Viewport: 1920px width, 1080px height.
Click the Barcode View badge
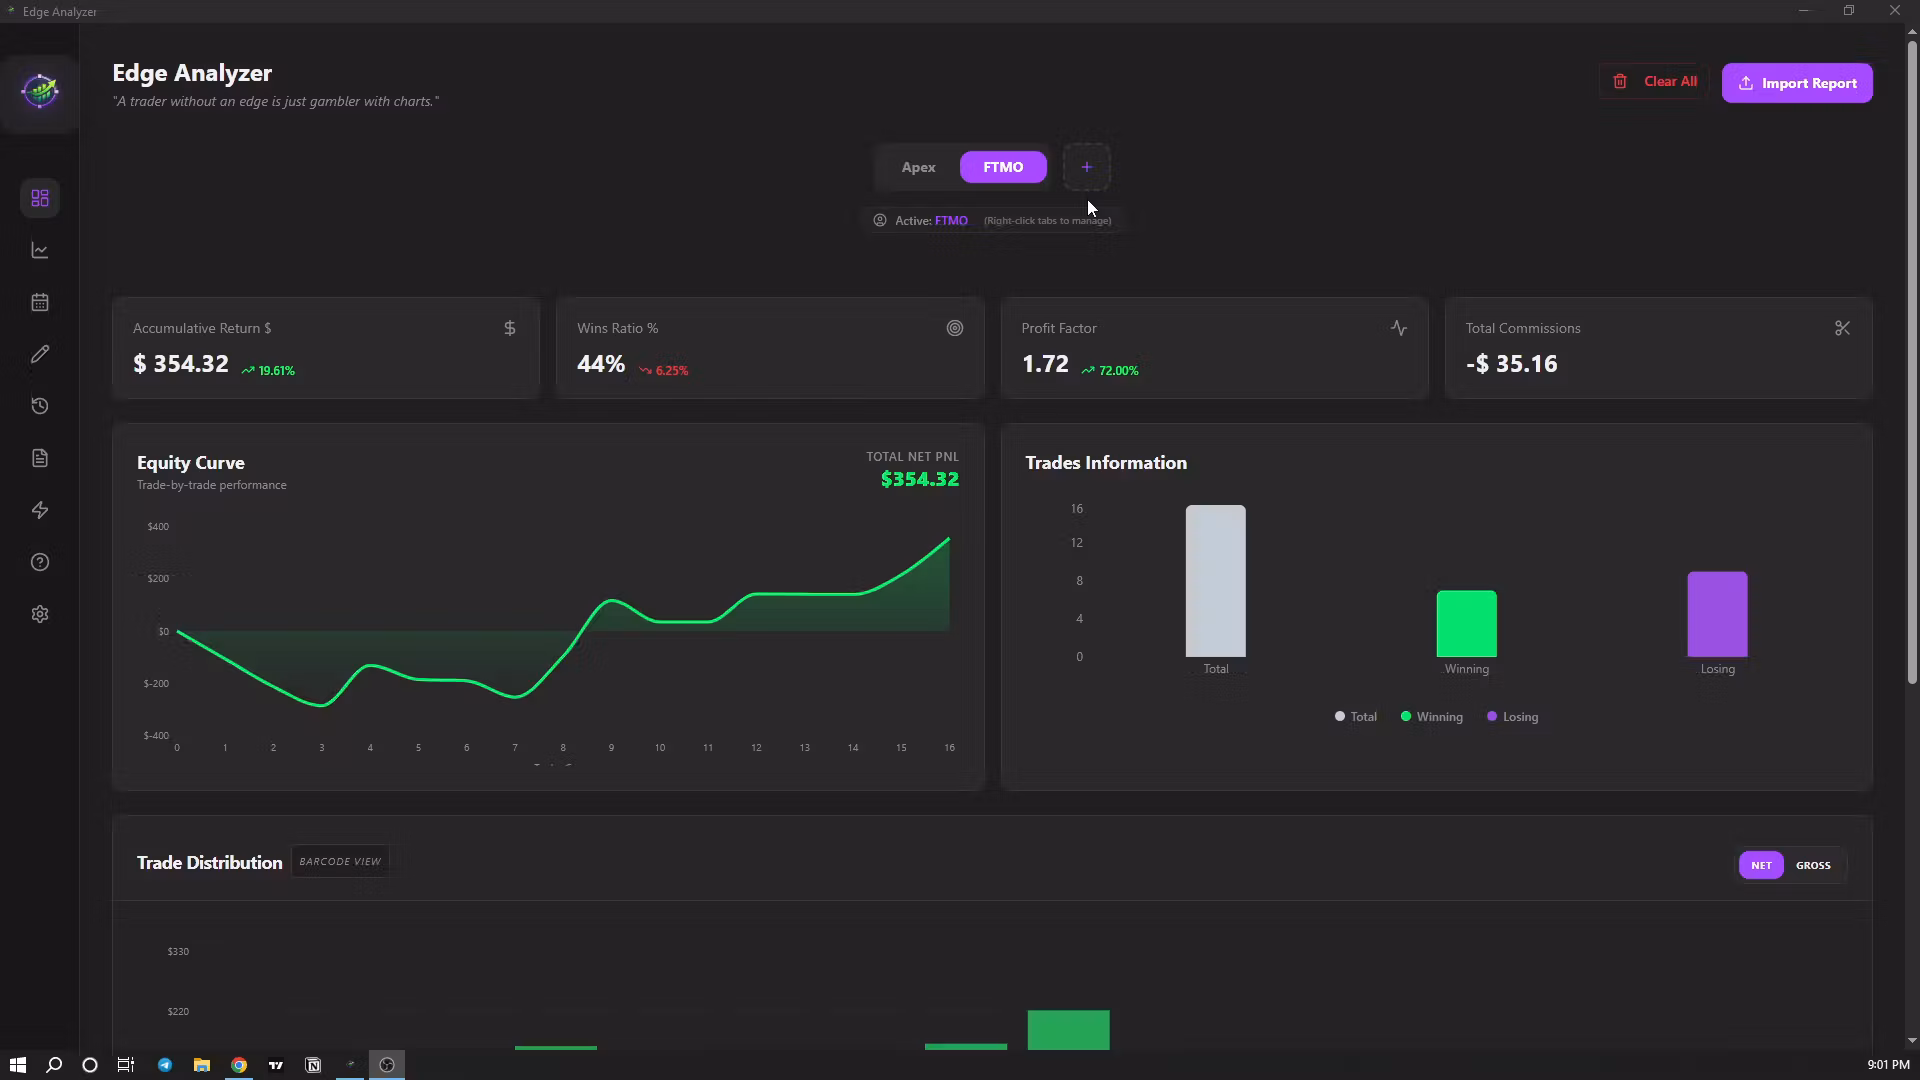point(340,861)
